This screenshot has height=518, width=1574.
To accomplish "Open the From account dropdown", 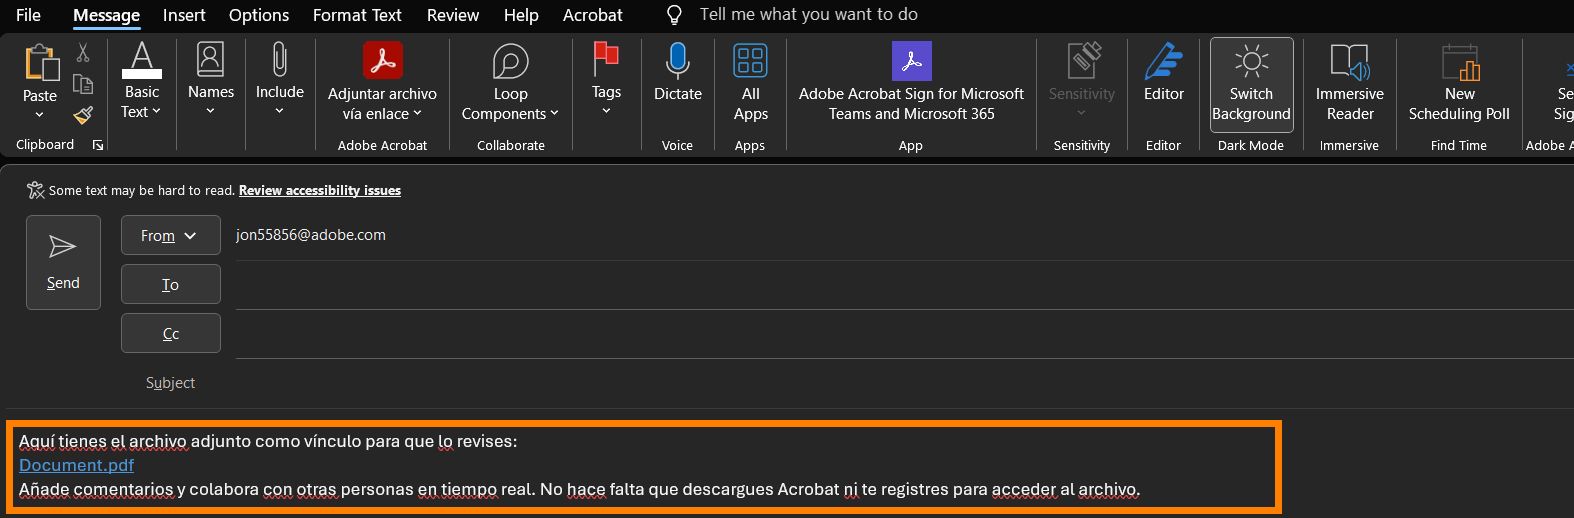I will [170, 236].
